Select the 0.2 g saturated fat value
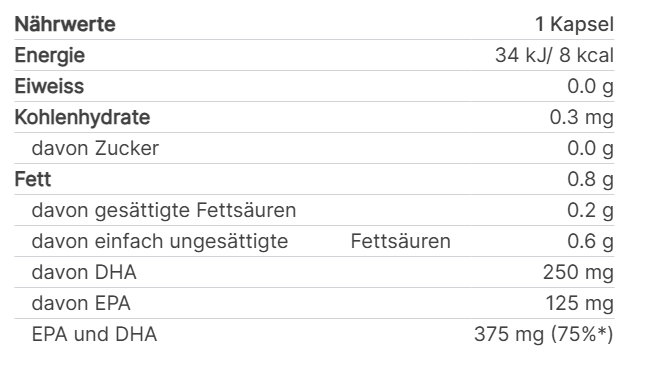The width and height of the screenshot is (657, 366). point(590,210)
